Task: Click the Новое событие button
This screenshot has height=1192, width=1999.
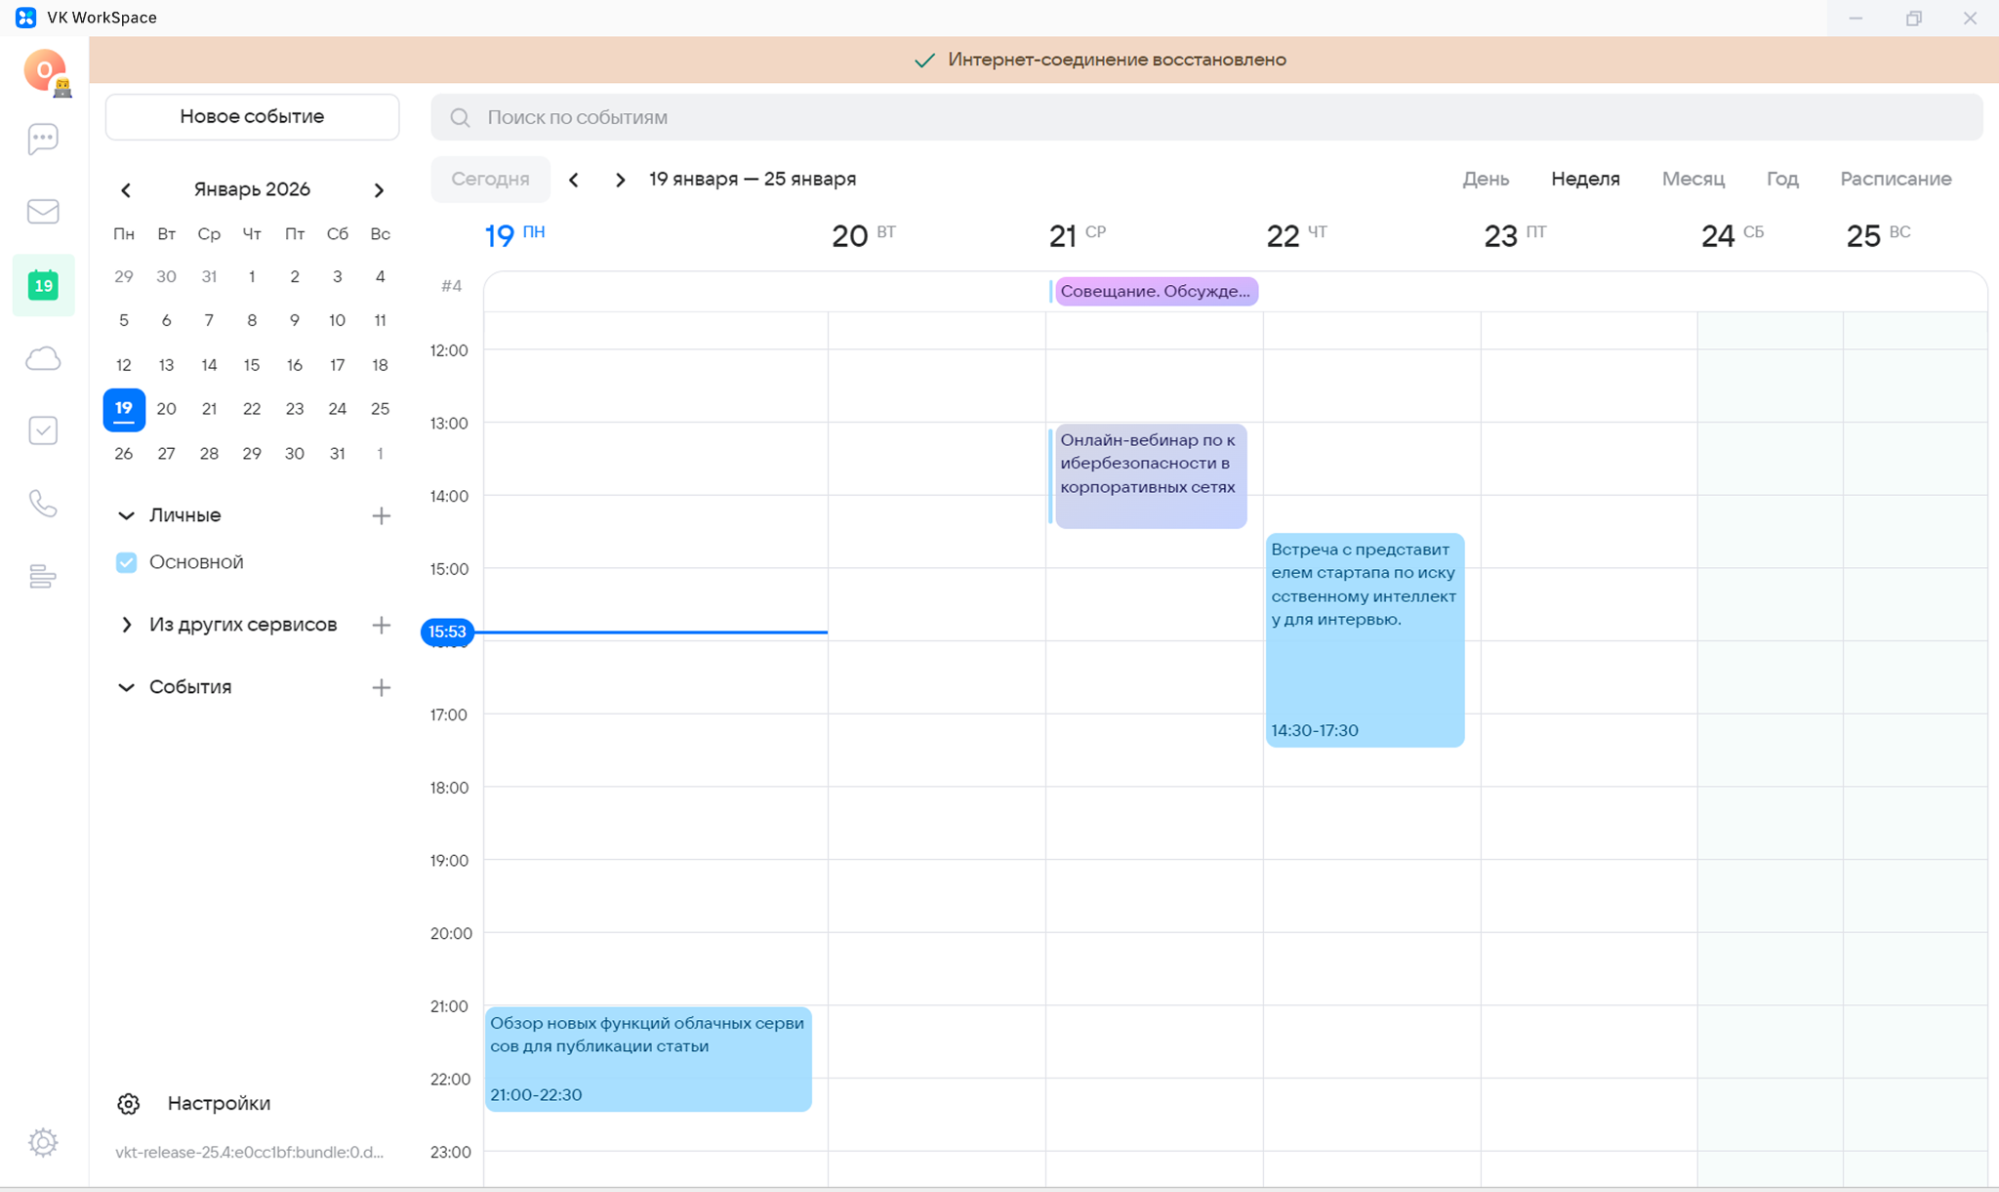Action: coord(252,117)
